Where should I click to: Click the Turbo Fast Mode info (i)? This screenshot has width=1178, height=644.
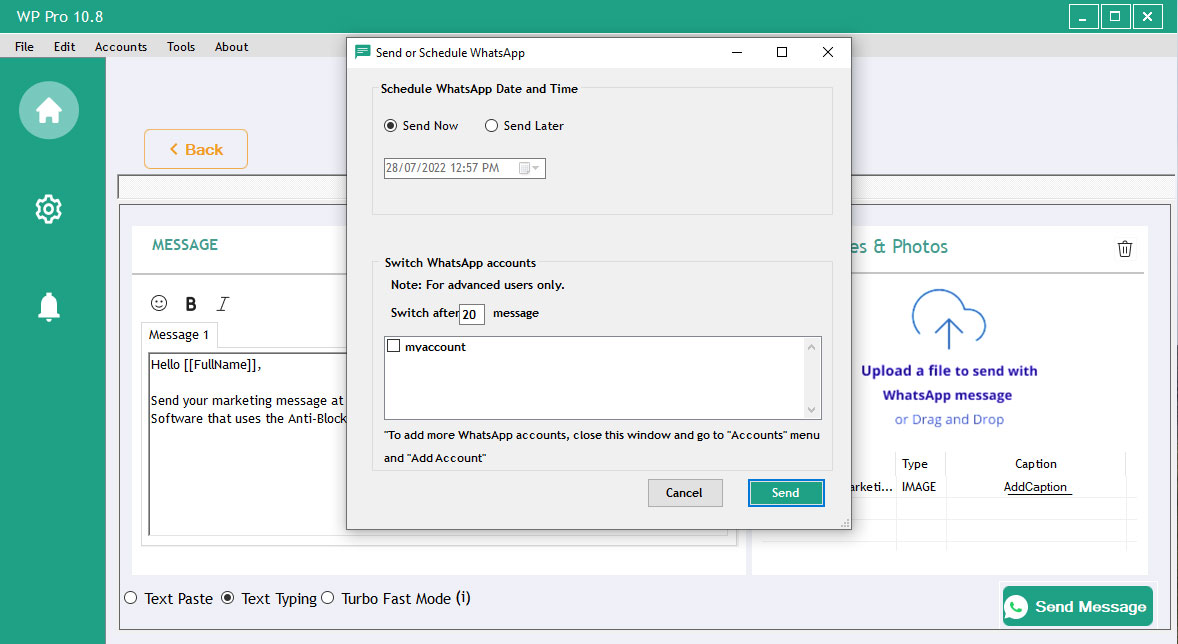point(464,598)
